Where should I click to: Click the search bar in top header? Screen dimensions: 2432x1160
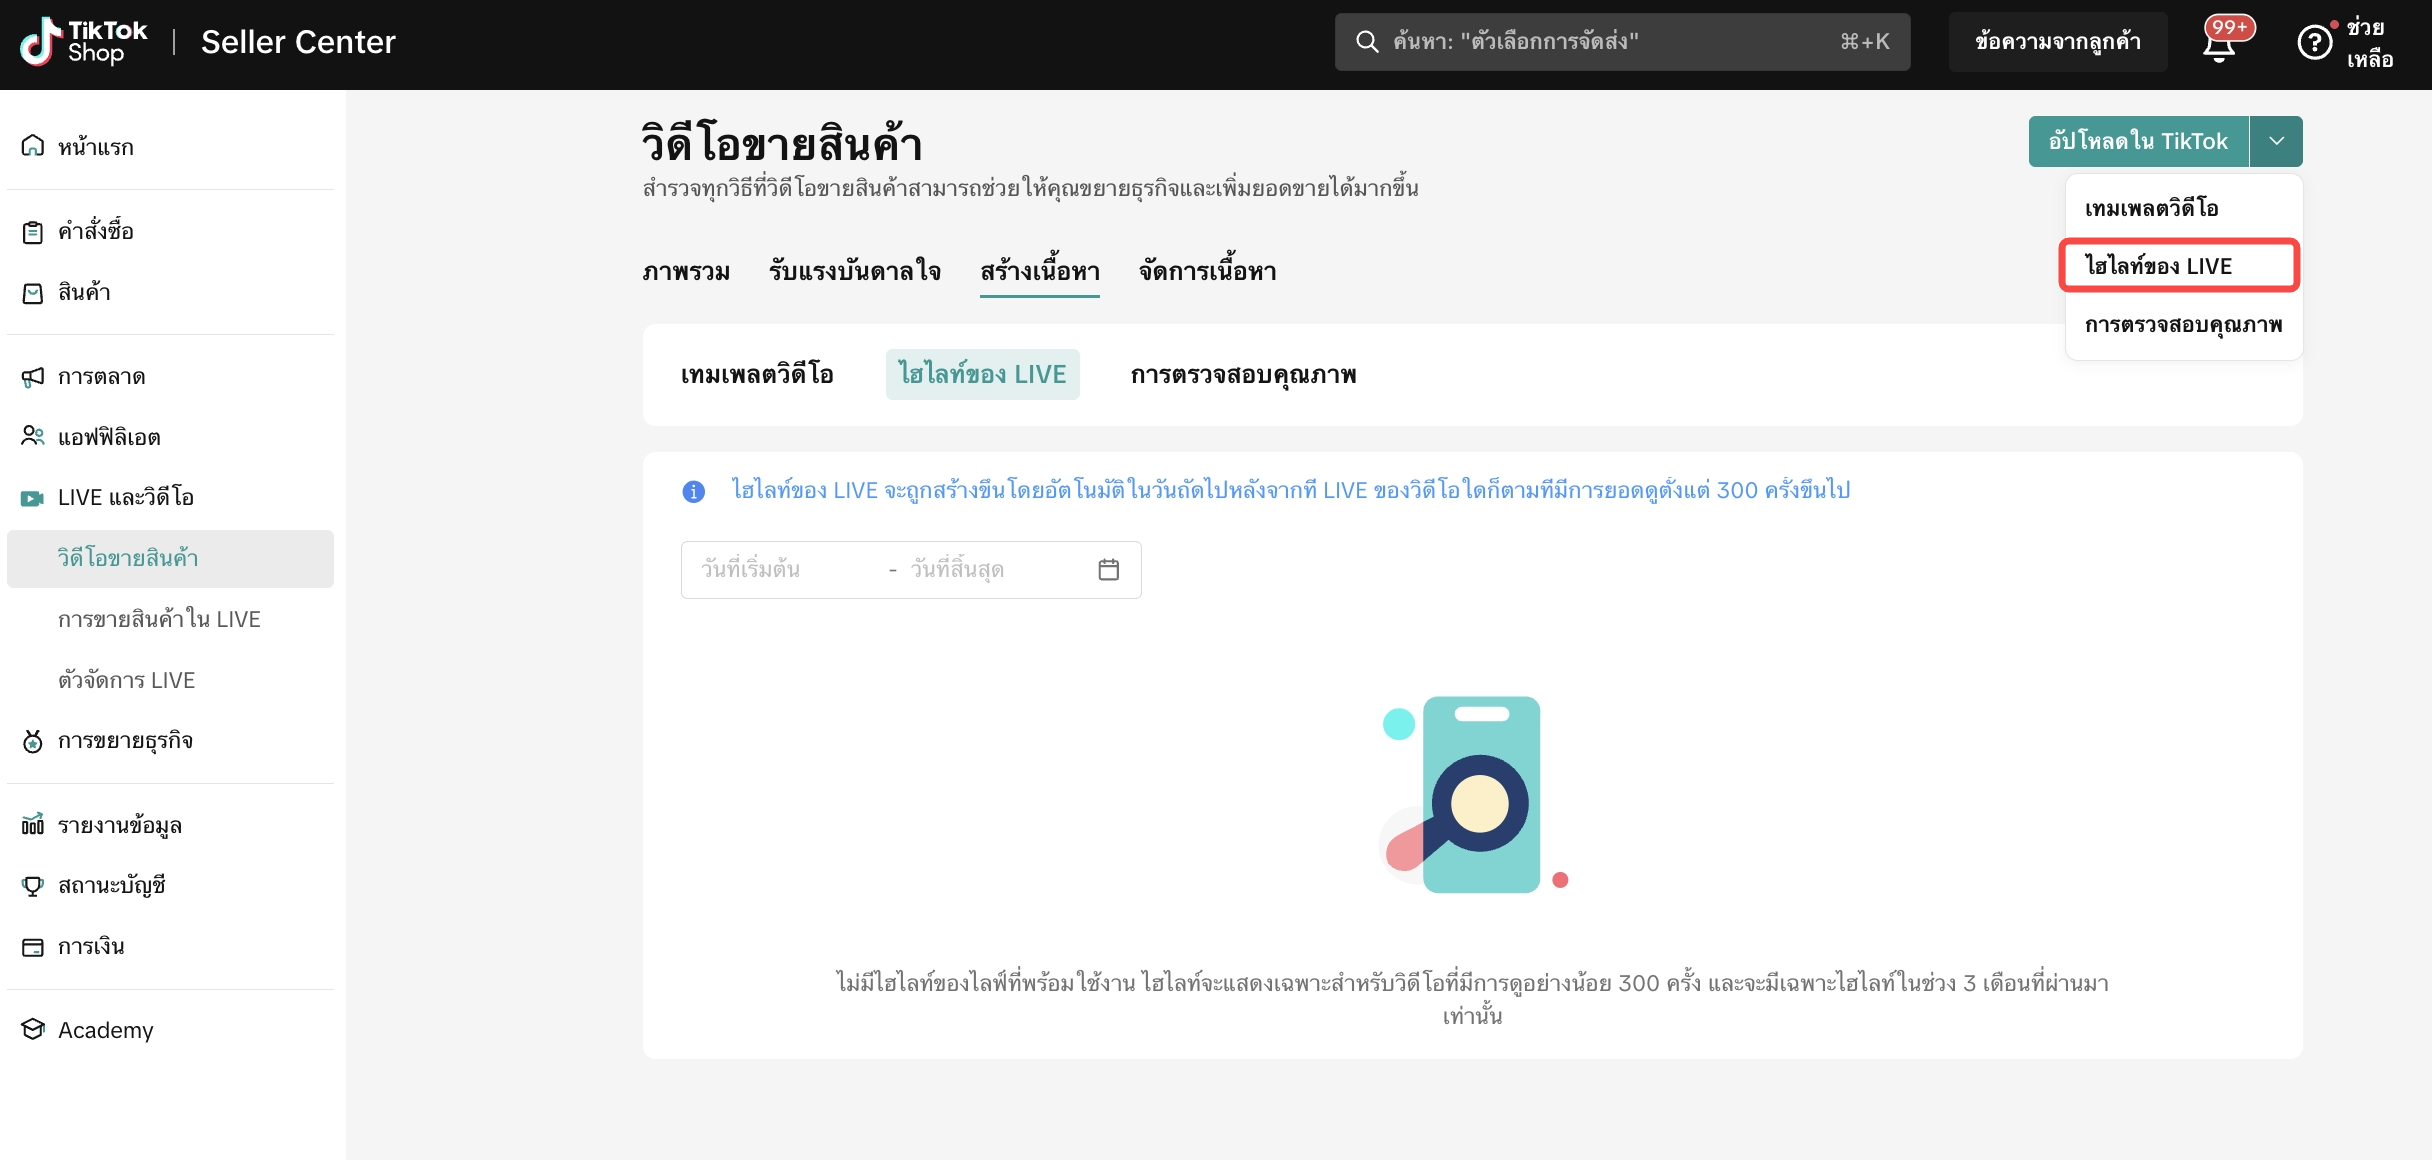[x=1621, y=42]
